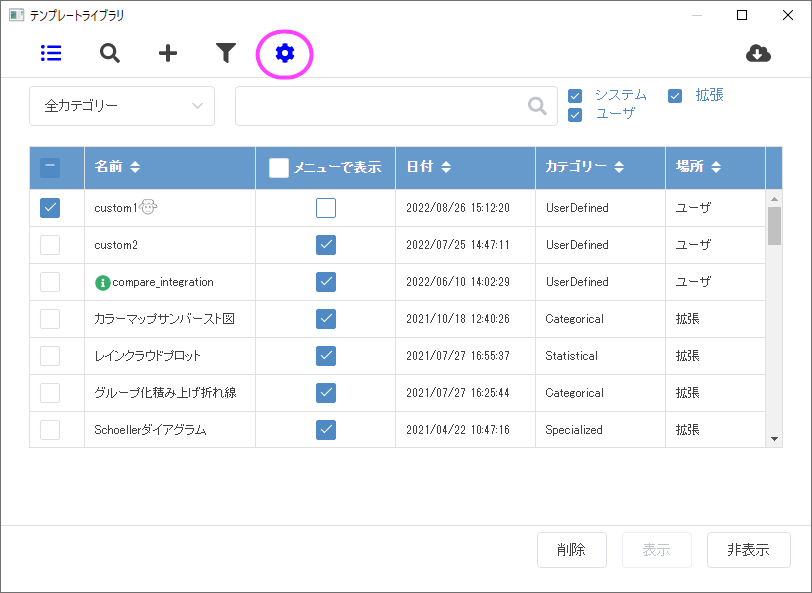812x593 pixels.
Task: Click the magnifier inside the search box
Action: click(x=537, y=106)
